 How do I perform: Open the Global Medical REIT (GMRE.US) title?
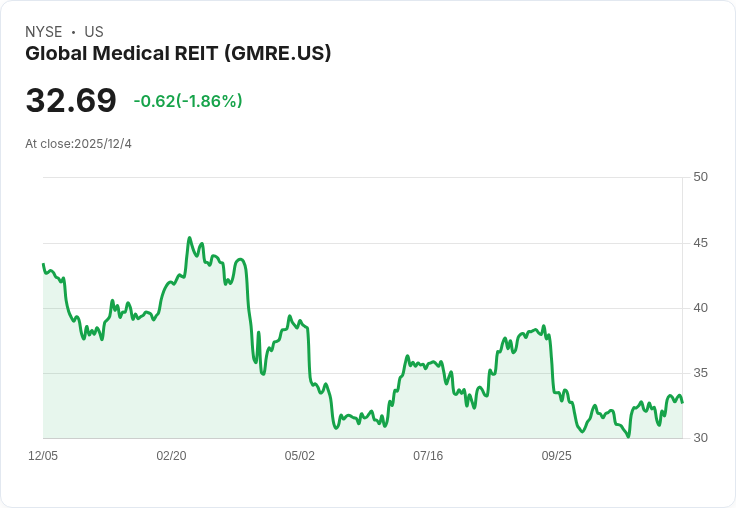pos(178,53)
